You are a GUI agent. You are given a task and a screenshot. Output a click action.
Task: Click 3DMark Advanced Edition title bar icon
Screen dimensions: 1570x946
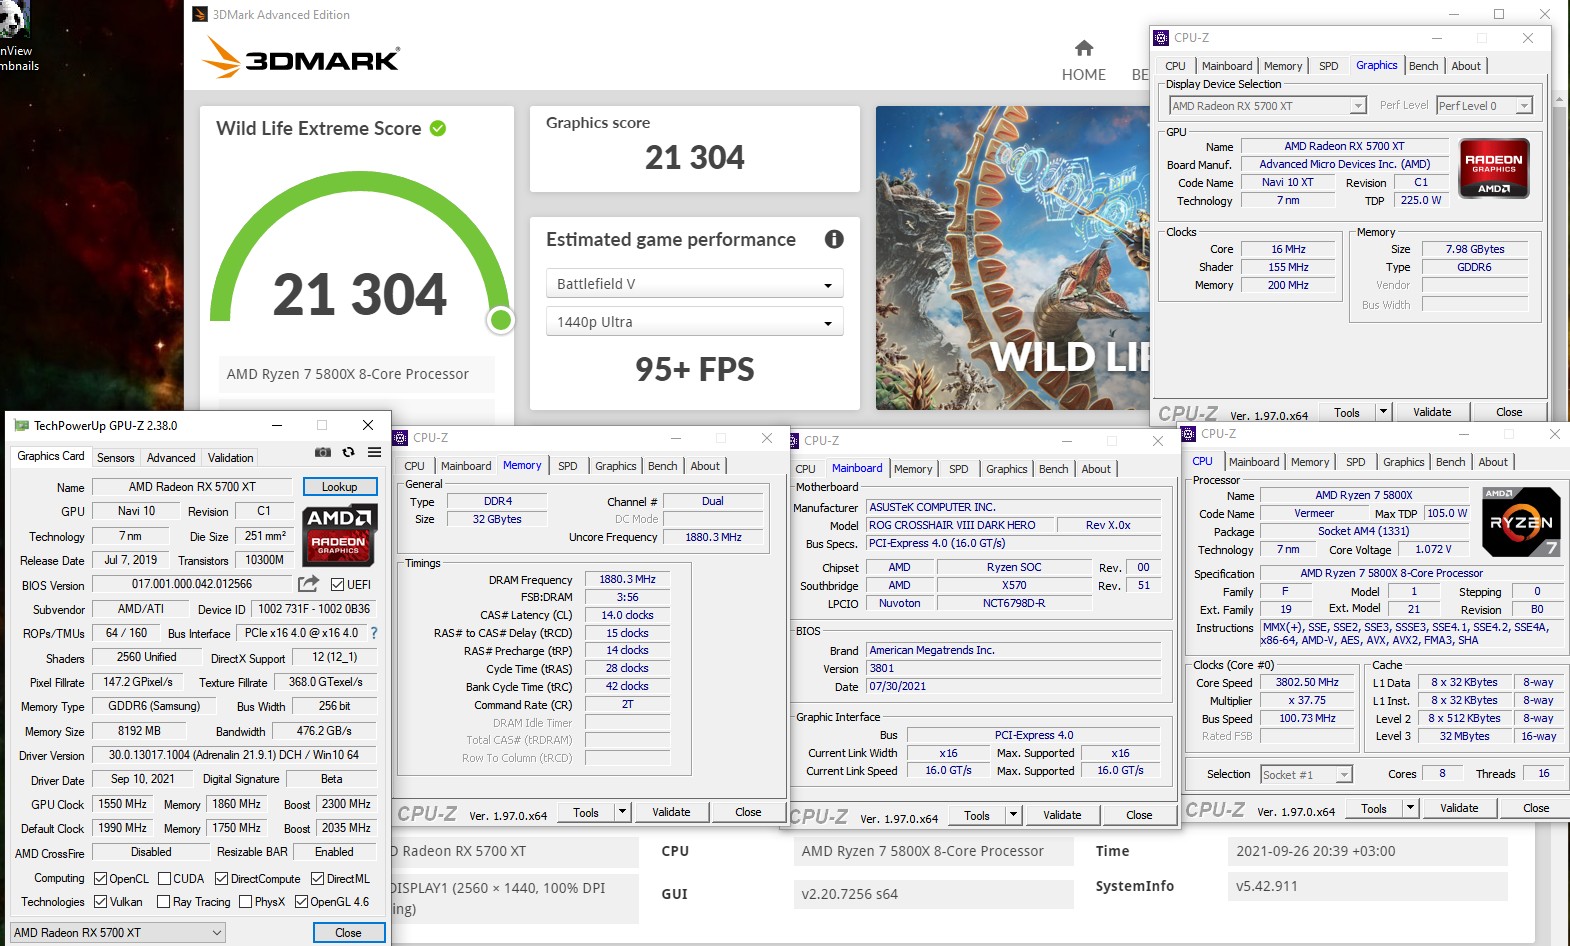[200, 14]
